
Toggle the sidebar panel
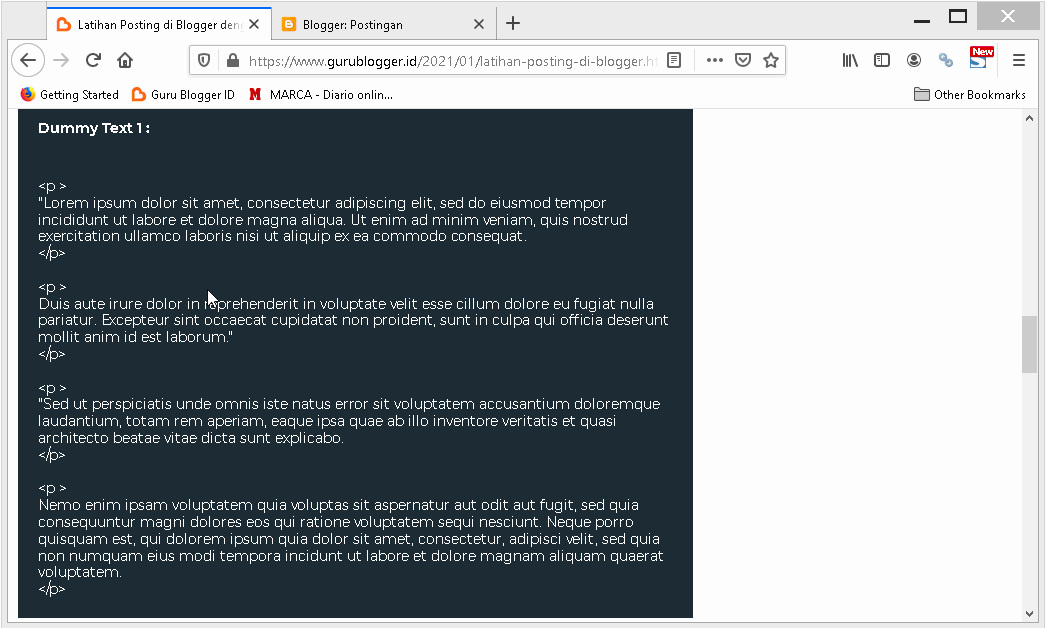pos(881,60)
